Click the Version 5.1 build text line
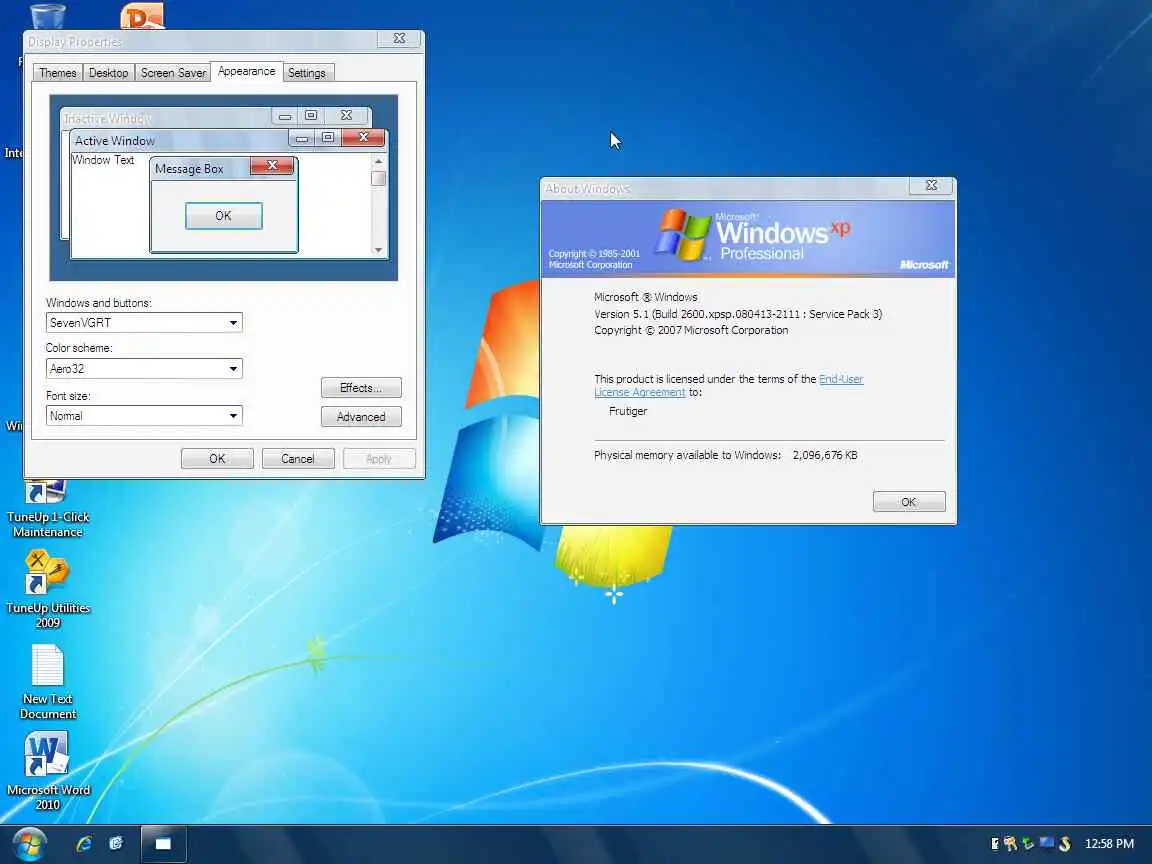Image resolution: width=1152 pixels, height=864 pixels. coord(738,314)
